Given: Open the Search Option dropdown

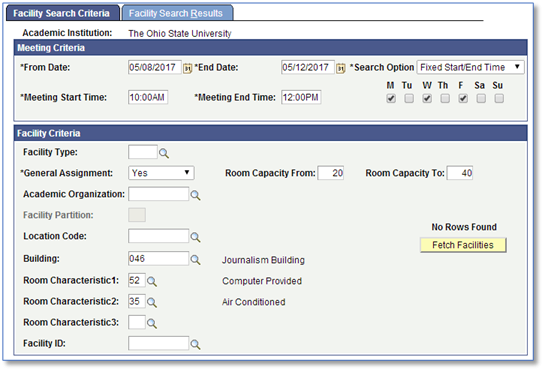Looking at the screenshot, I should pos(470,67).
